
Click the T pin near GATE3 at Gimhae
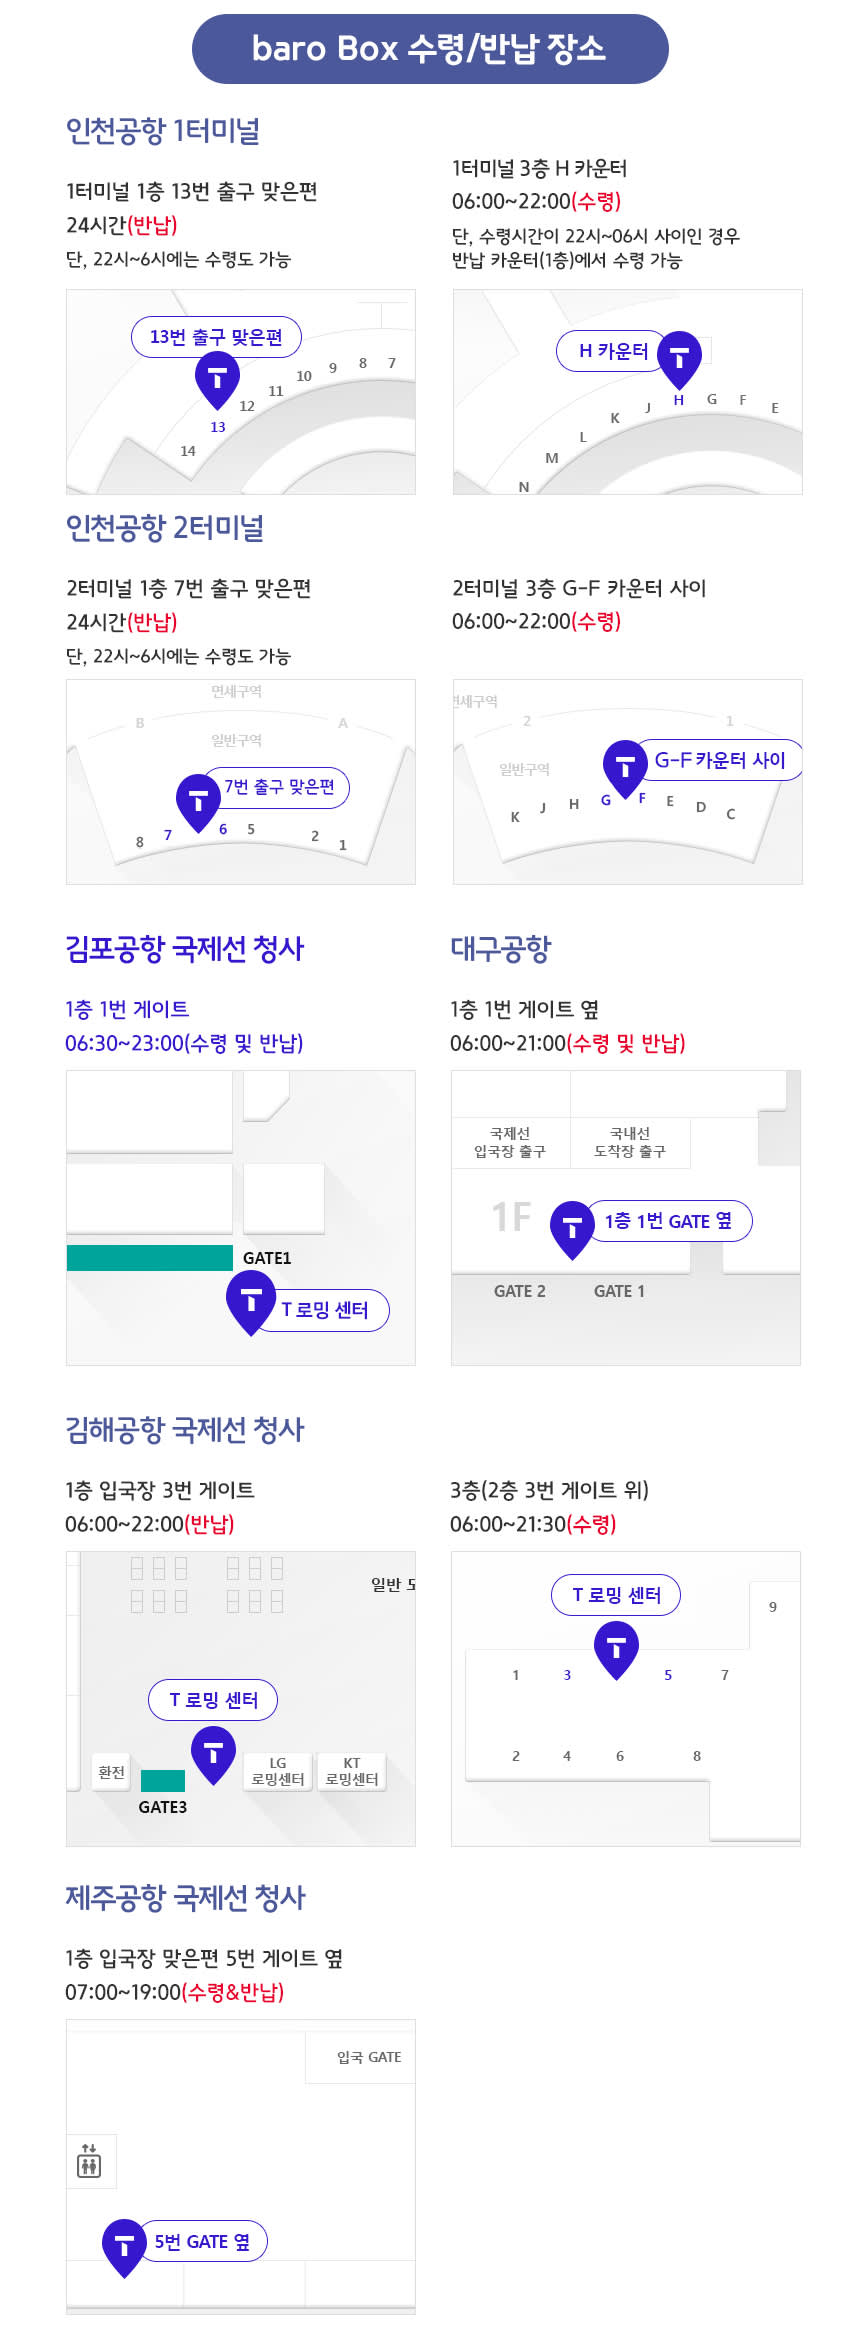click(x=213, y=1753)
